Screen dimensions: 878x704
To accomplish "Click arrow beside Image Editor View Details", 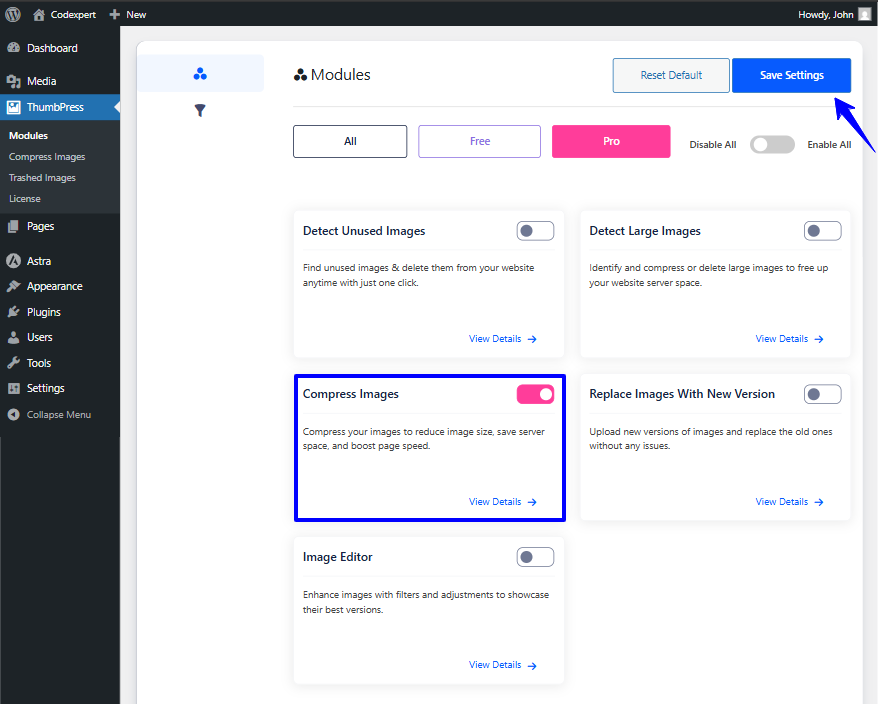I will coord(532,666).
